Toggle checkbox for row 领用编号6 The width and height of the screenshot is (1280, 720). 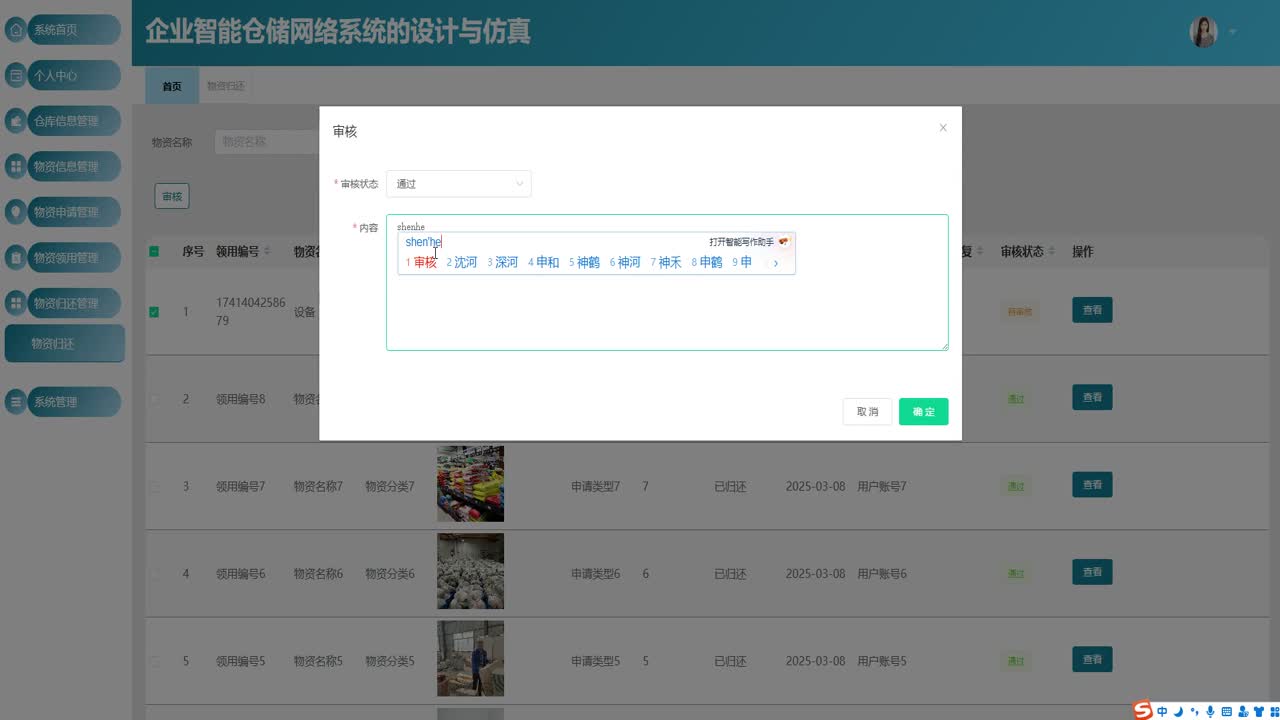(154, 574)
